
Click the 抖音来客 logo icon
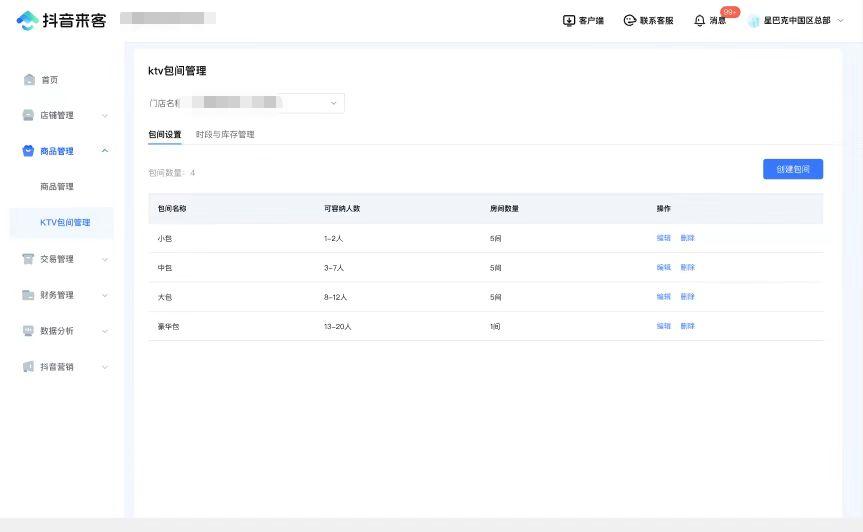tap(27, 20)
